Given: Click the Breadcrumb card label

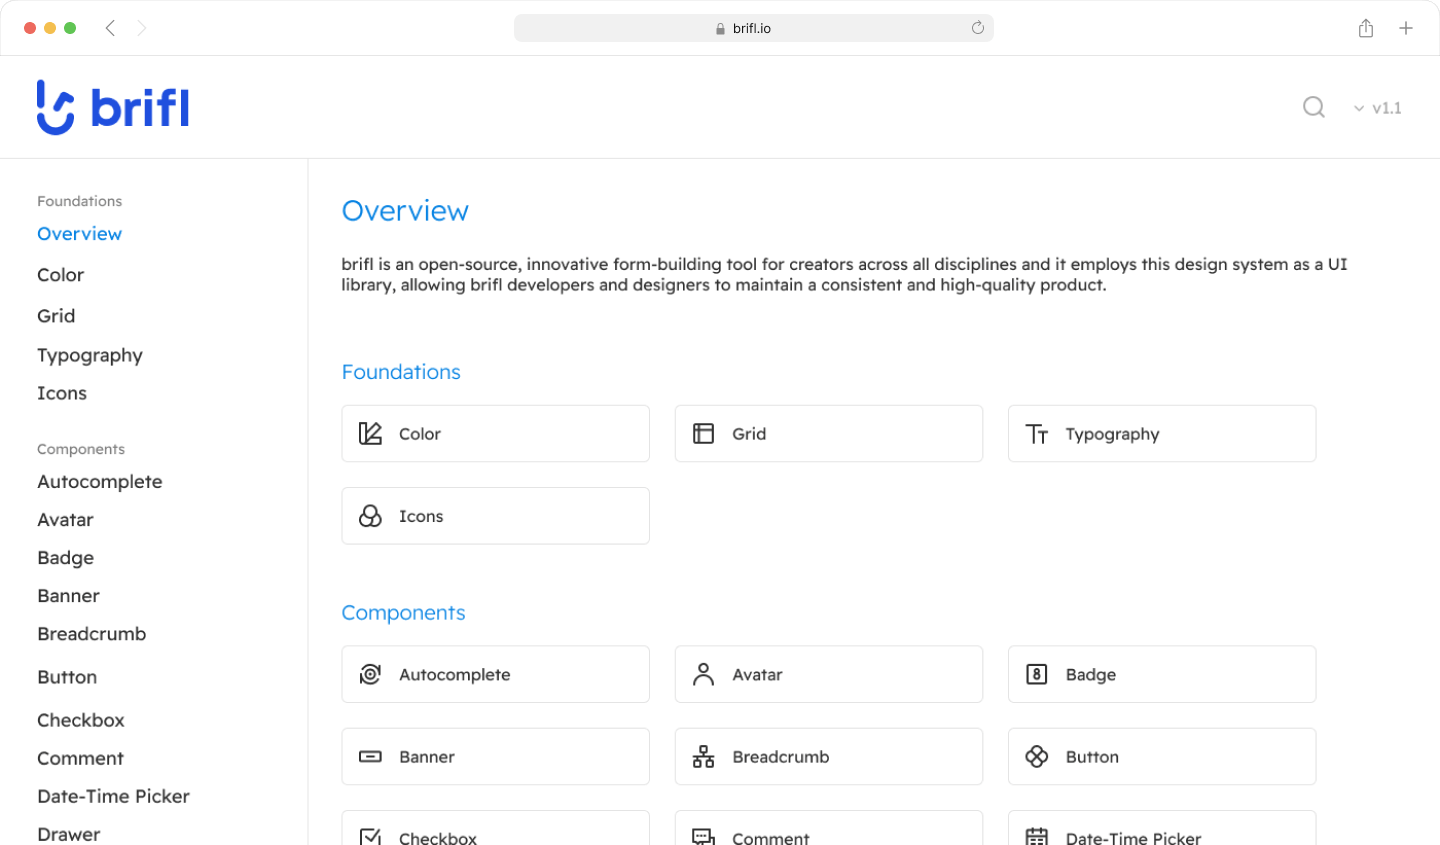Looking at the screenshot, I should pos(781,757).
